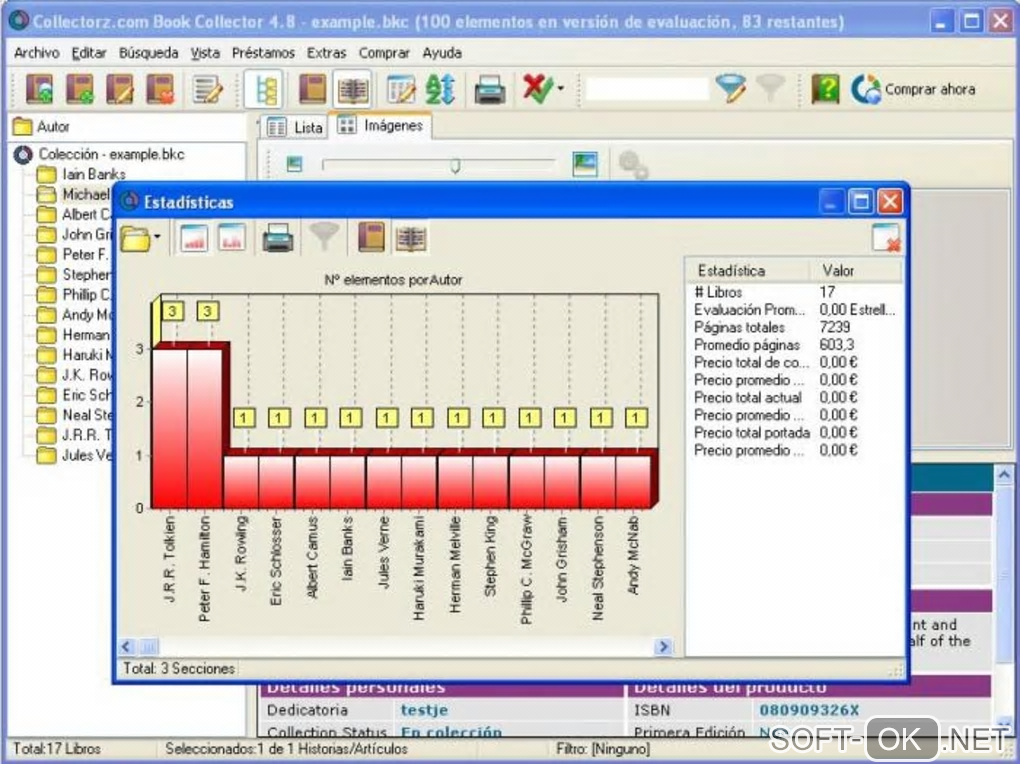
Task: Open the folder dropdown arrow in Estadísticas
Action: click(x=157, y=238)
